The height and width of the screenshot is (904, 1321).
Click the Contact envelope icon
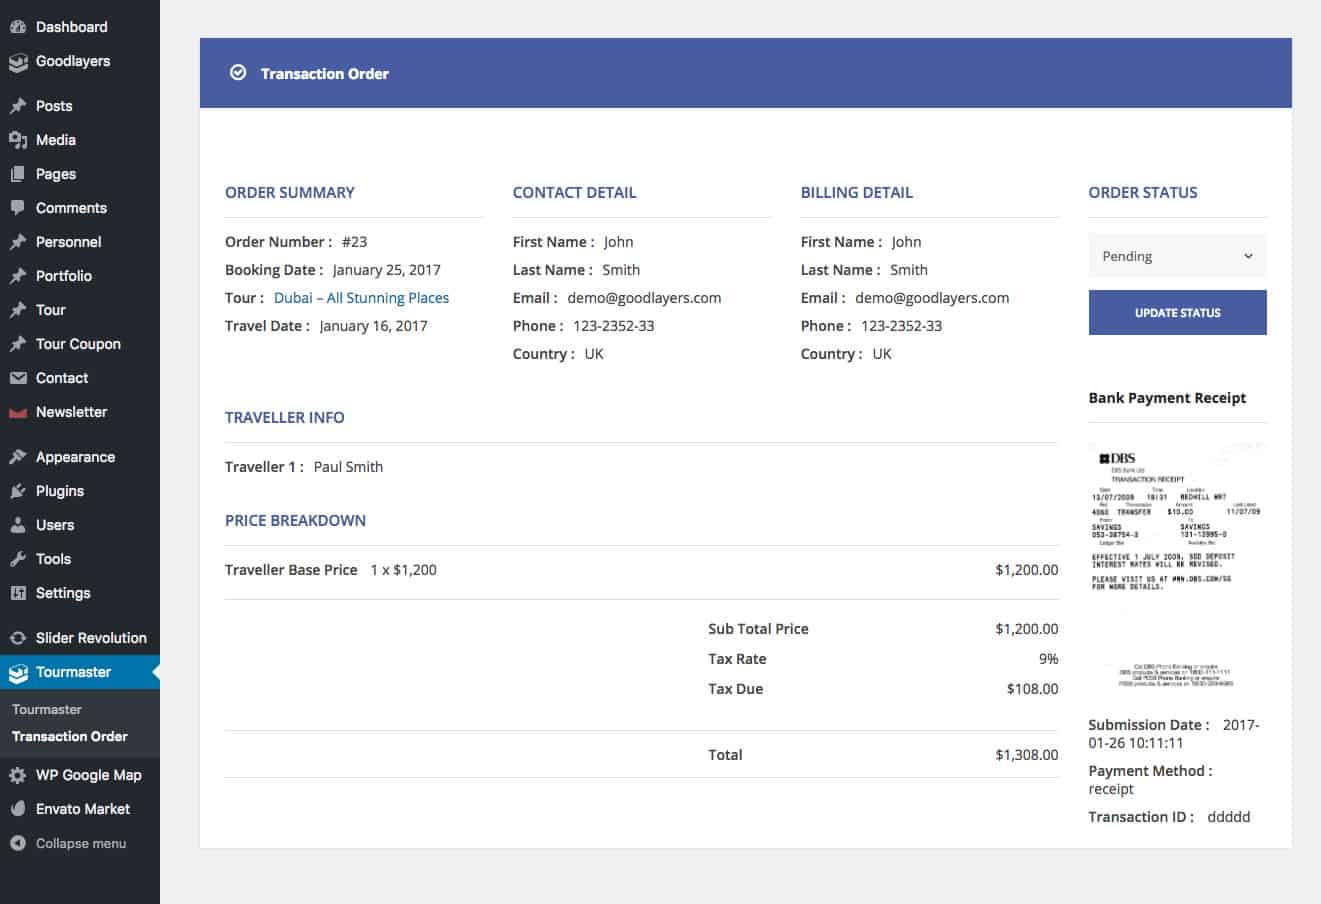[17, 378]
